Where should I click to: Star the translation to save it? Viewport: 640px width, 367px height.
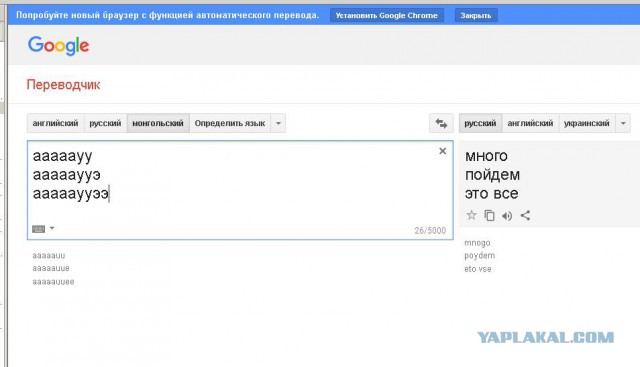[x=471, y=215]
